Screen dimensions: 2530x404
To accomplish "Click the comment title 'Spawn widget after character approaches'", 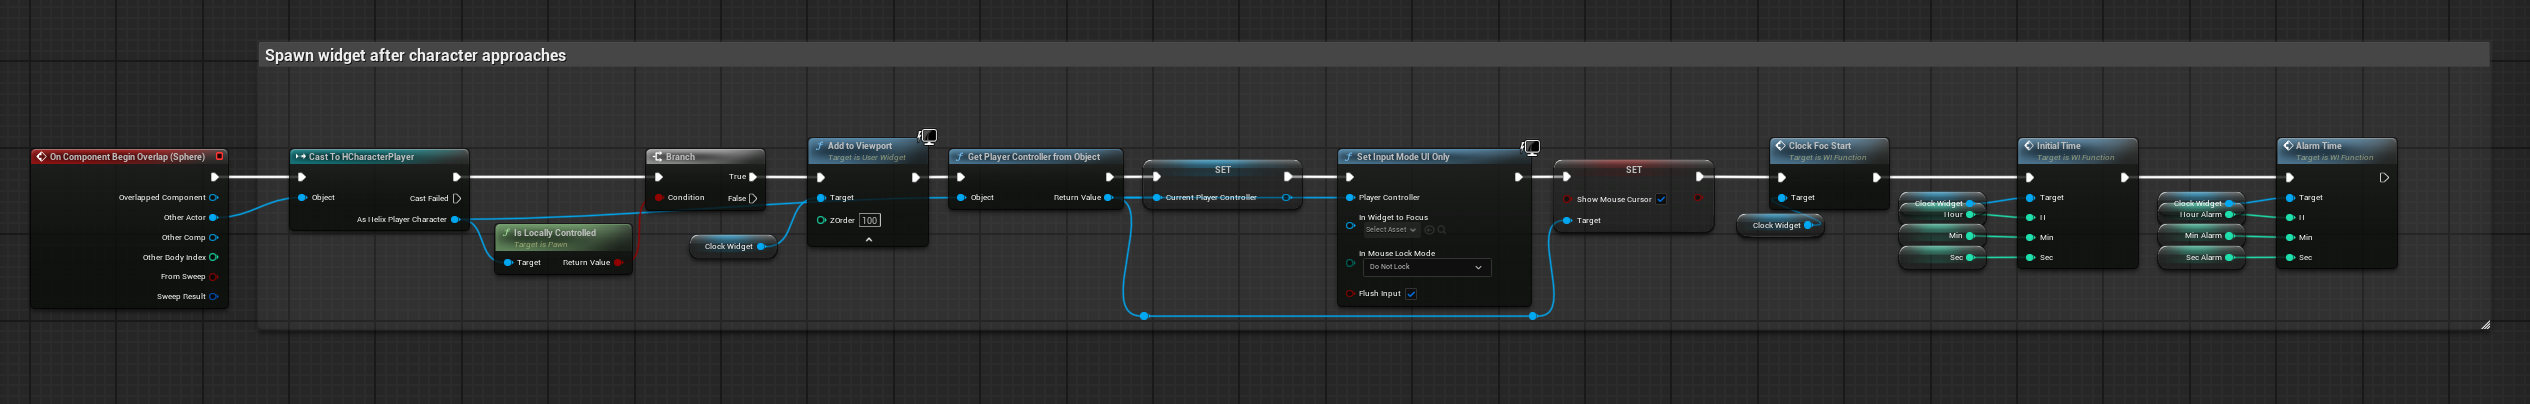I will [x=415, y=56].
